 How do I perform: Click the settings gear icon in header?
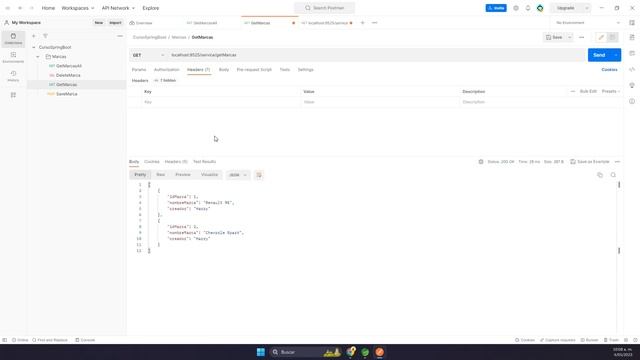pyautogui.click(x=516, y=8)
